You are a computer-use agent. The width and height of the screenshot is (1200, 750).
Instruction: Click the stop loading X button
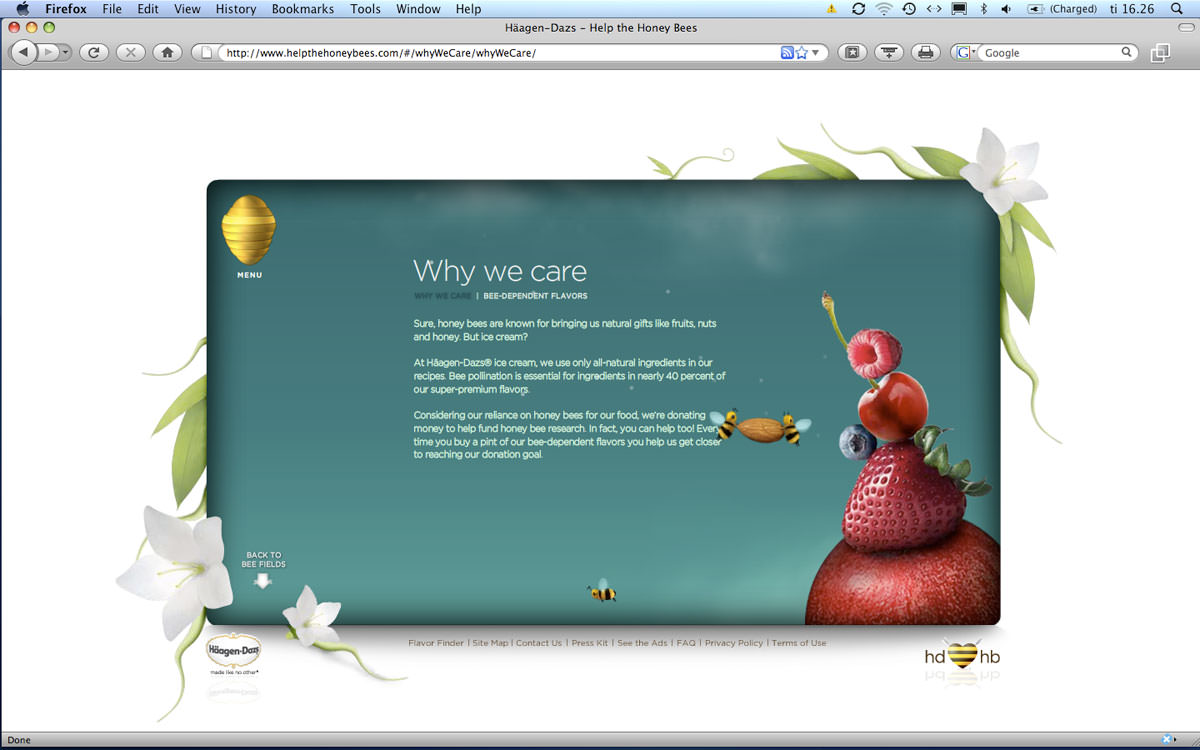tap(130, 52)
